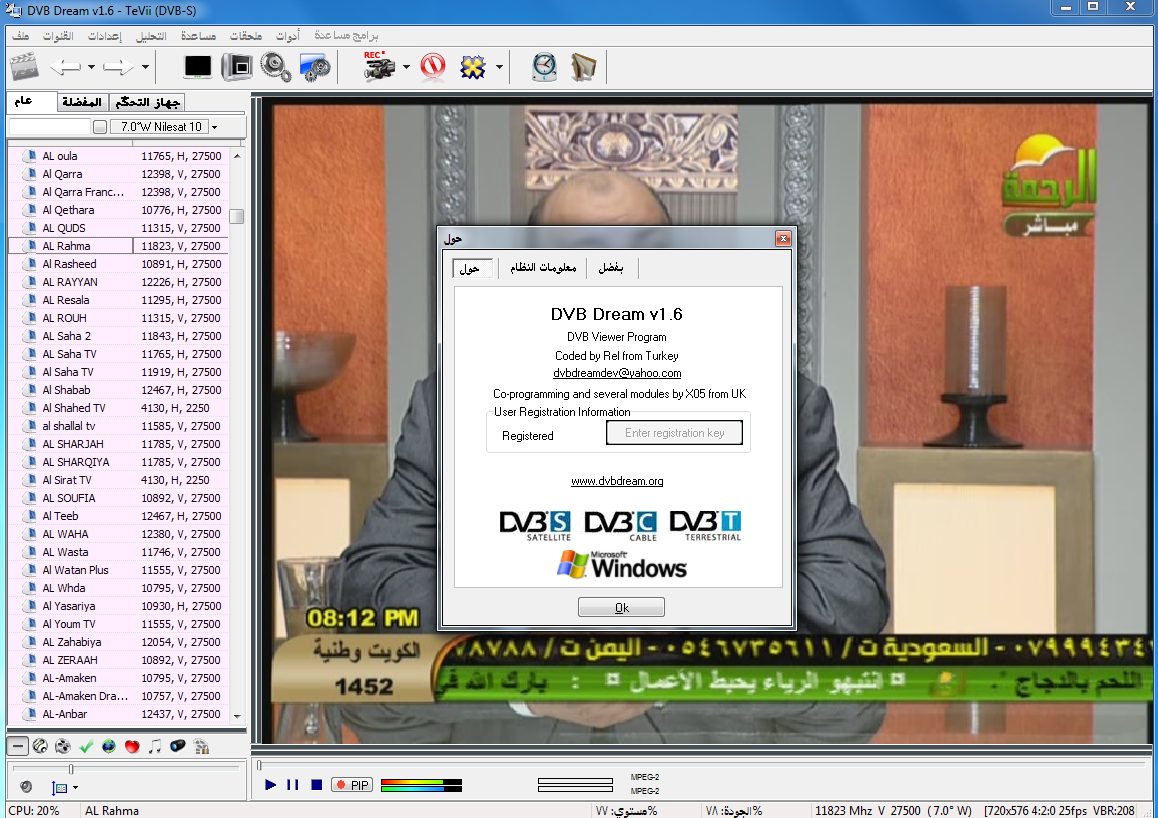Image resolution: width=1158 pixels, height=818 pixels.
Task: Open the REC camera dropdown arrow
Action: point(406,67)
